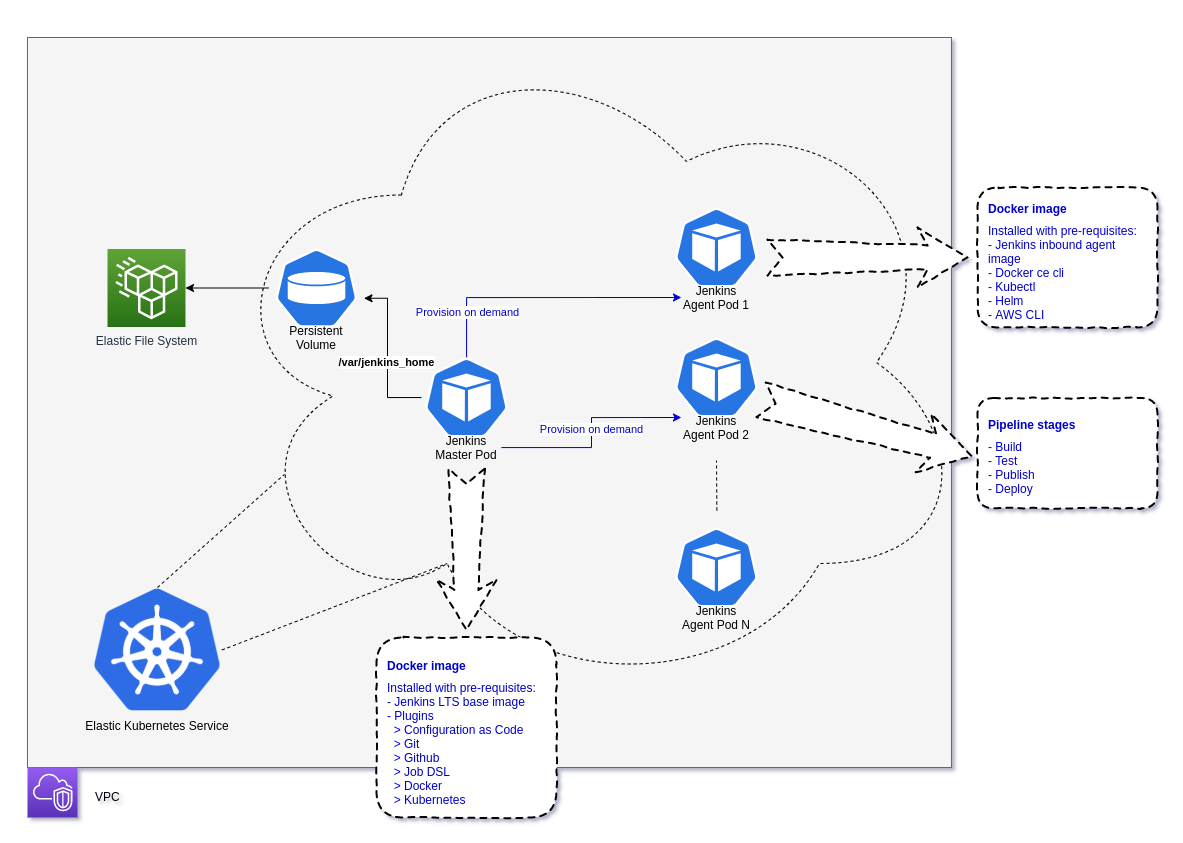Click the Elastic Kubernetes Service helm icon

click(157, 650)
